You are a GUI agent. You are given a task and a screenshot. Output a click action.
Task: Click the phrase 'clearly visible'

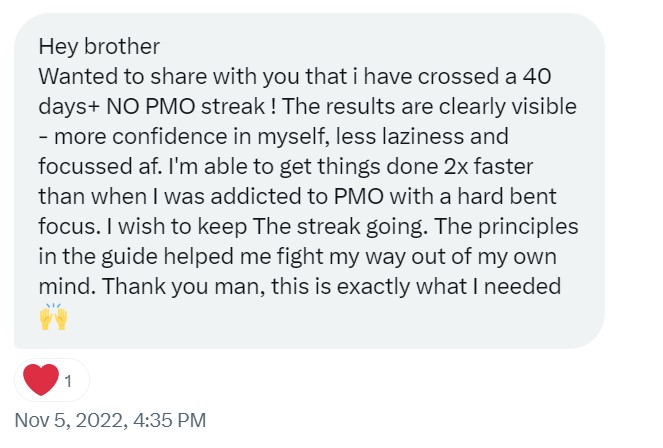[507, 107]
